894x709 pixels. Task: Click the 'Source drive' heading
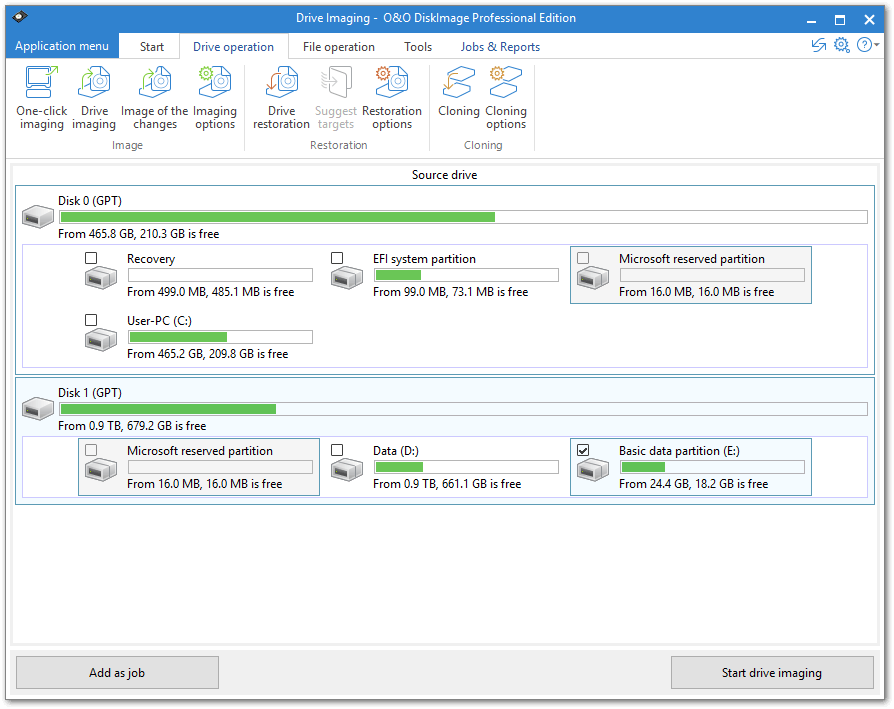(445, 175)
